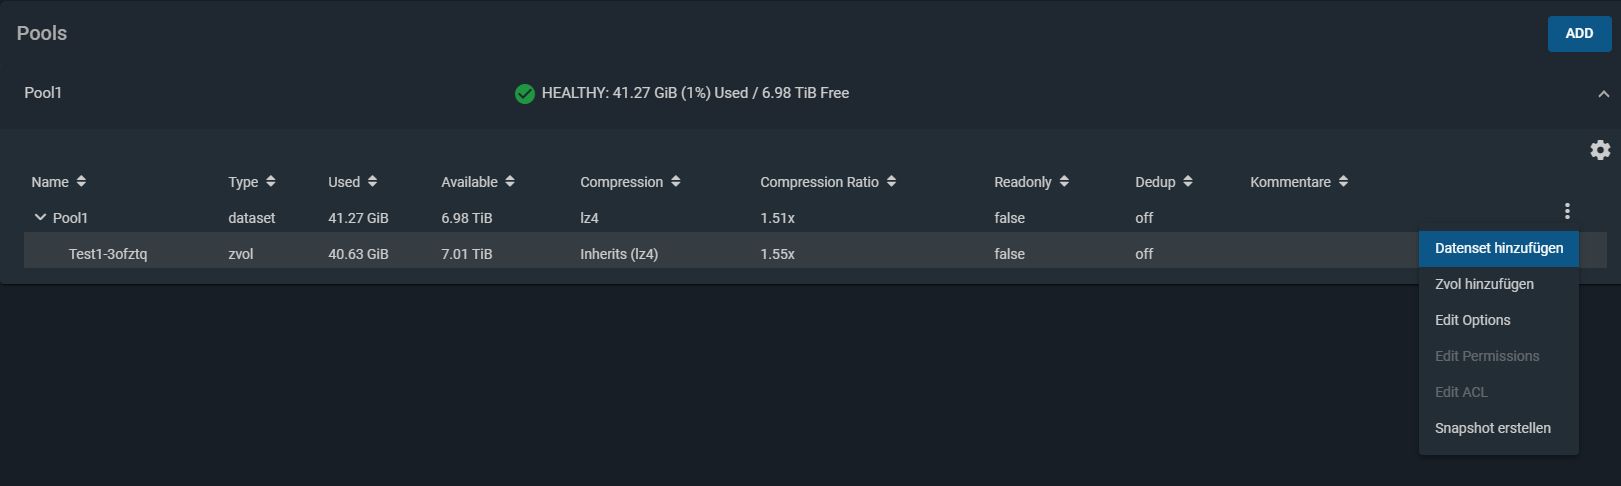Select the Test1-3ofztq zvol row
Screen dimensions: 1621x486
(x=720, y=254)
